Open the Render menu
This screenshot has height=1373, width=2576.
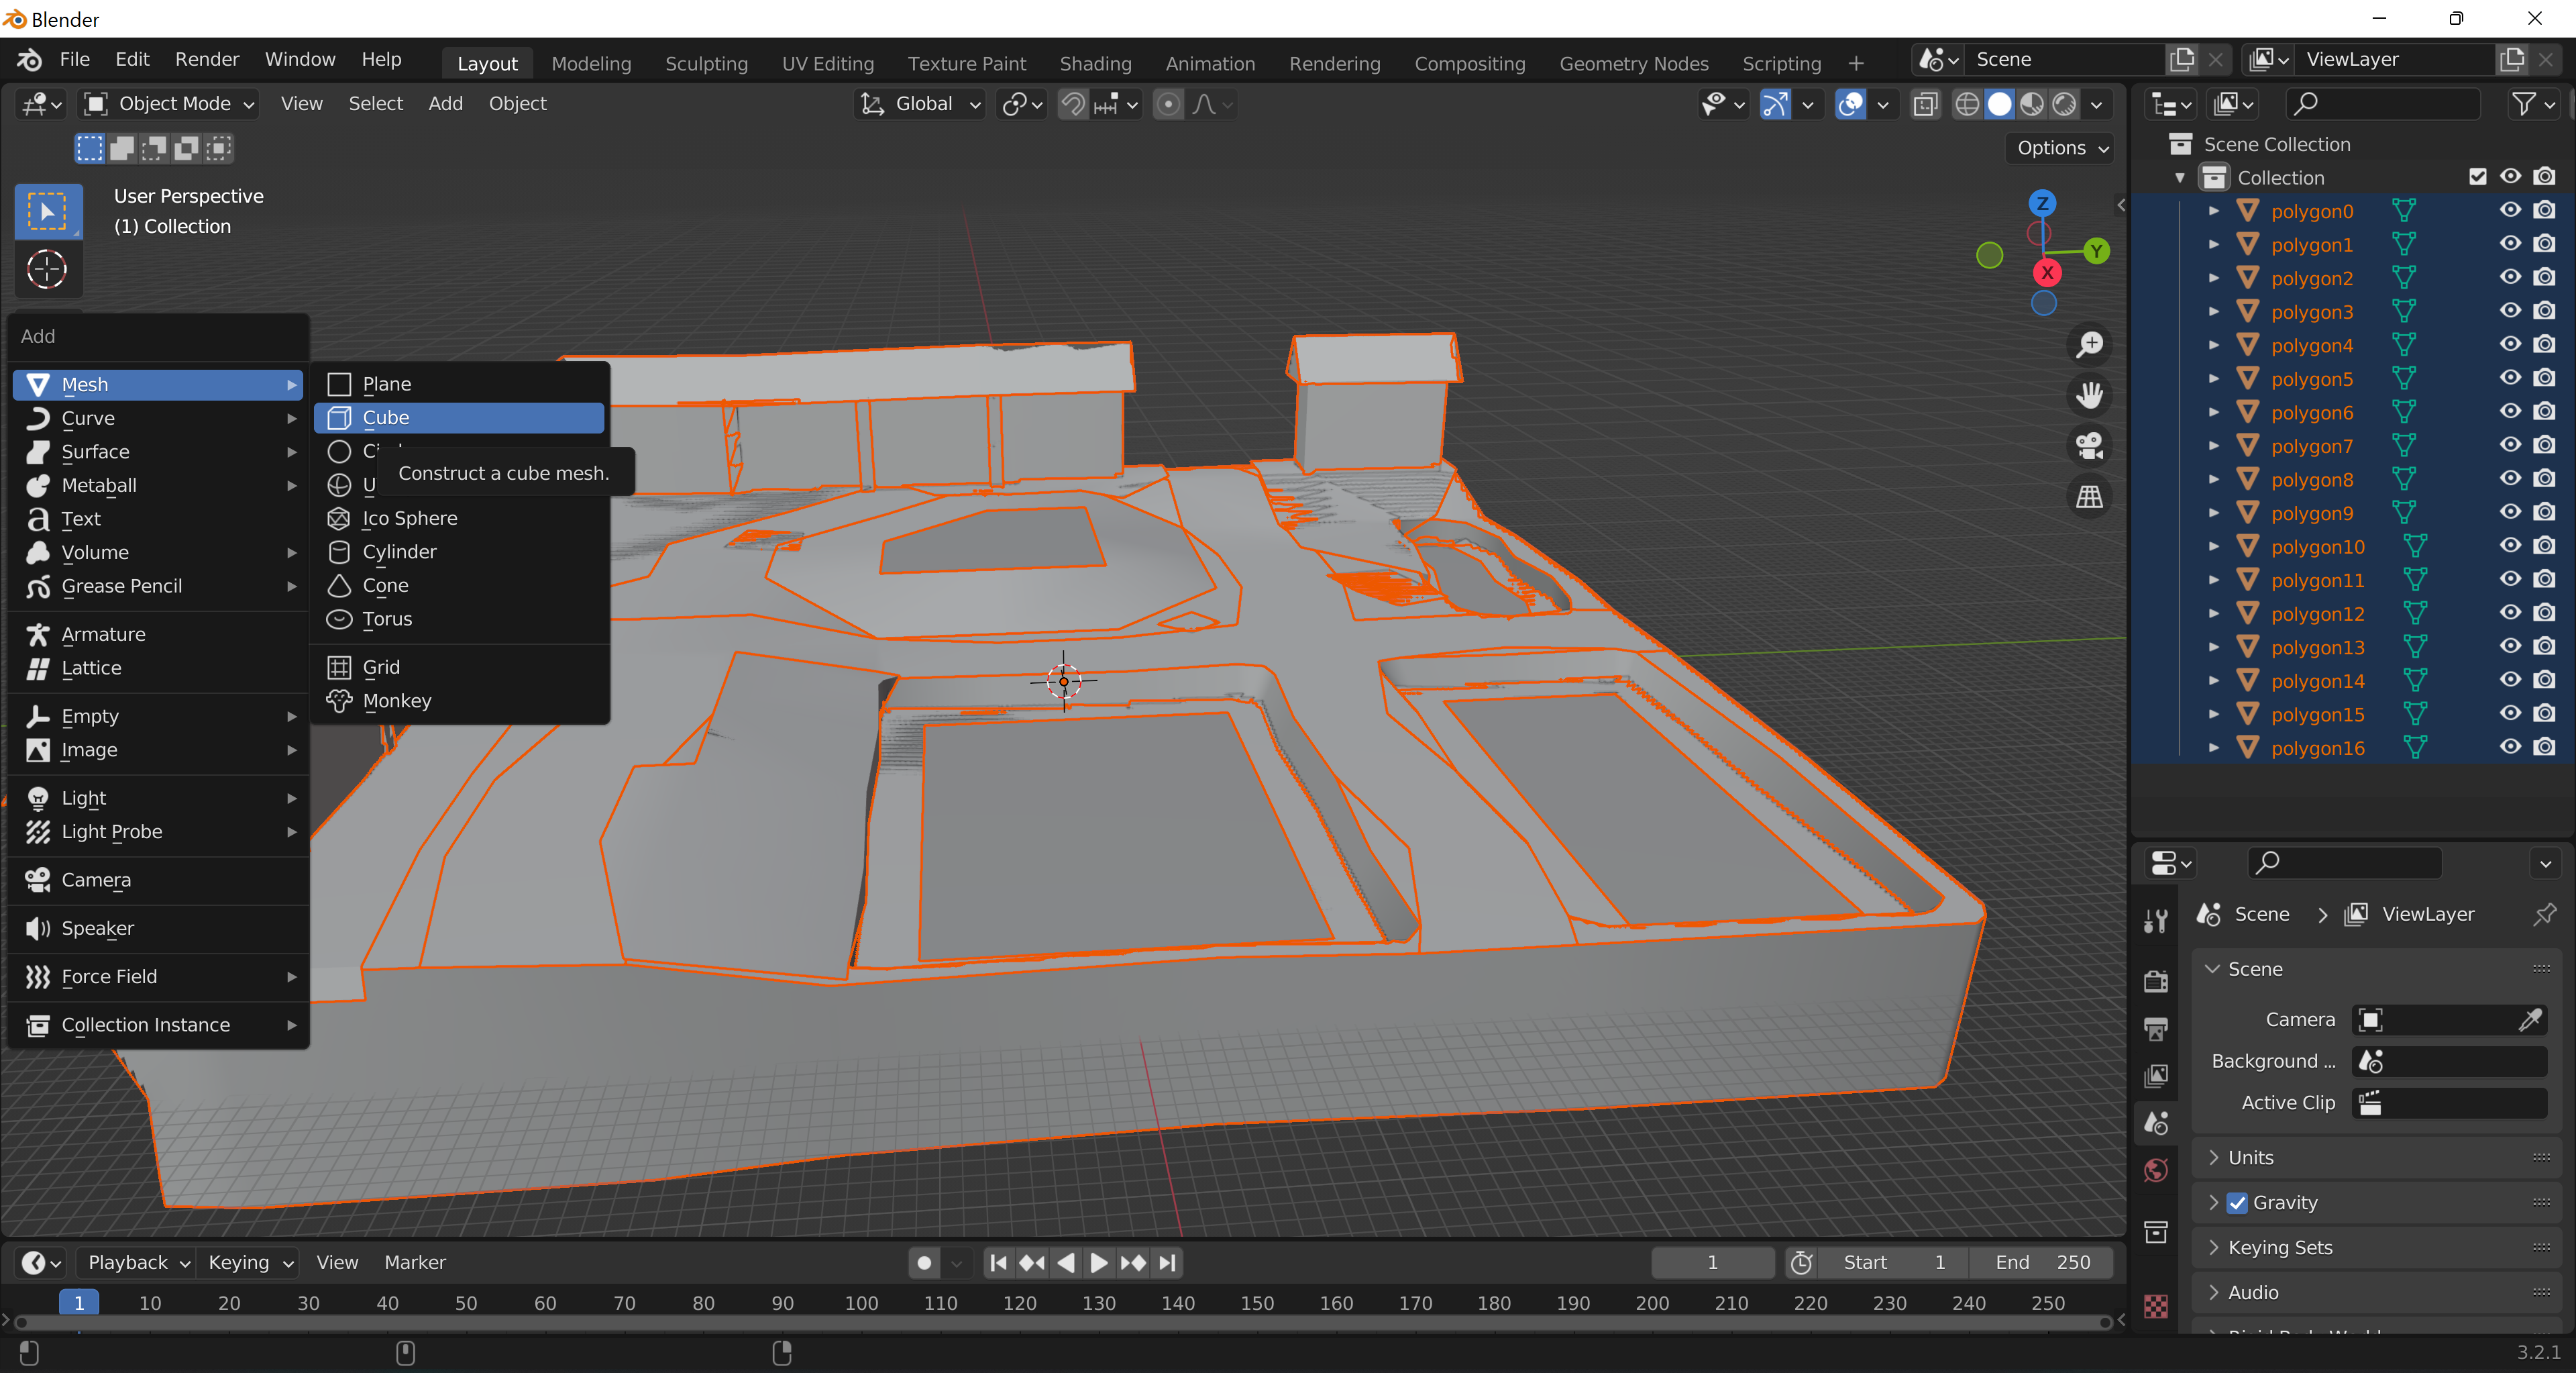tap(206, 59)
